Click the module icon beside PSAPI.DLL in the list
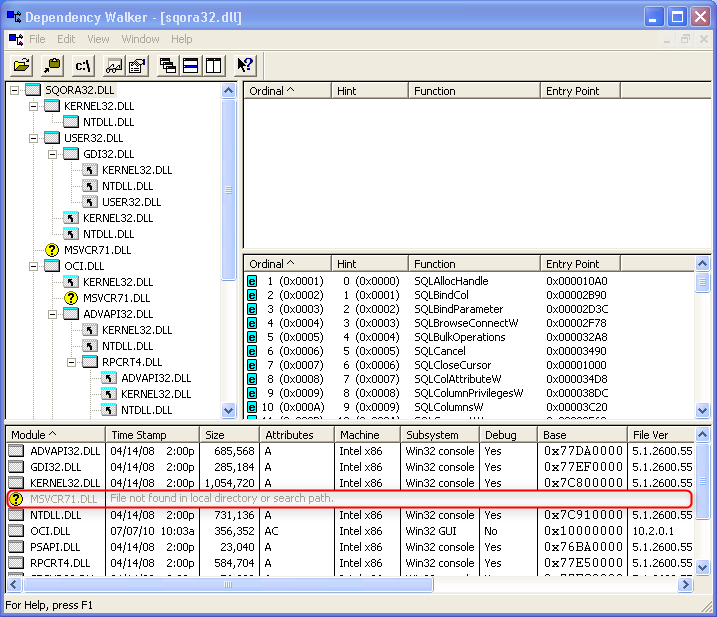The width and height of the screenshot is (717, 617). tap(16, 547)
